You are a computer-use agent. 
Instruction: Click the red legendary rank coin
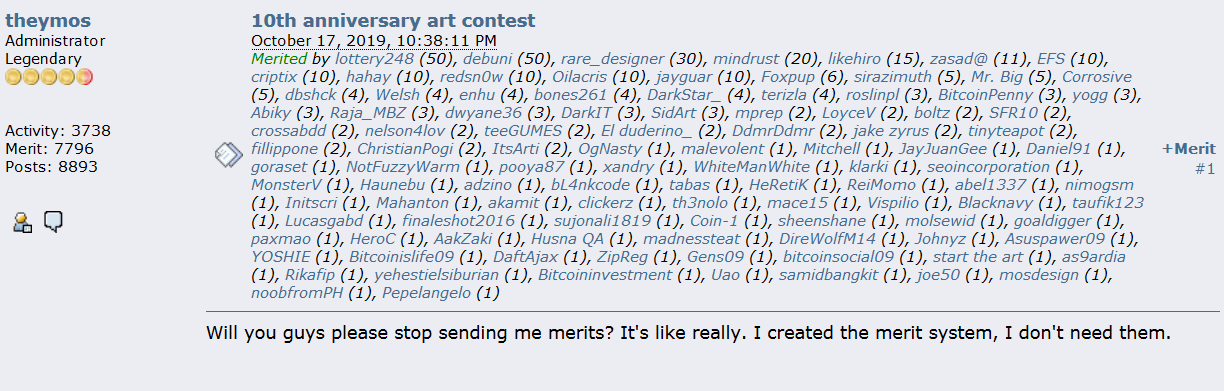click(x=85, y=77)
